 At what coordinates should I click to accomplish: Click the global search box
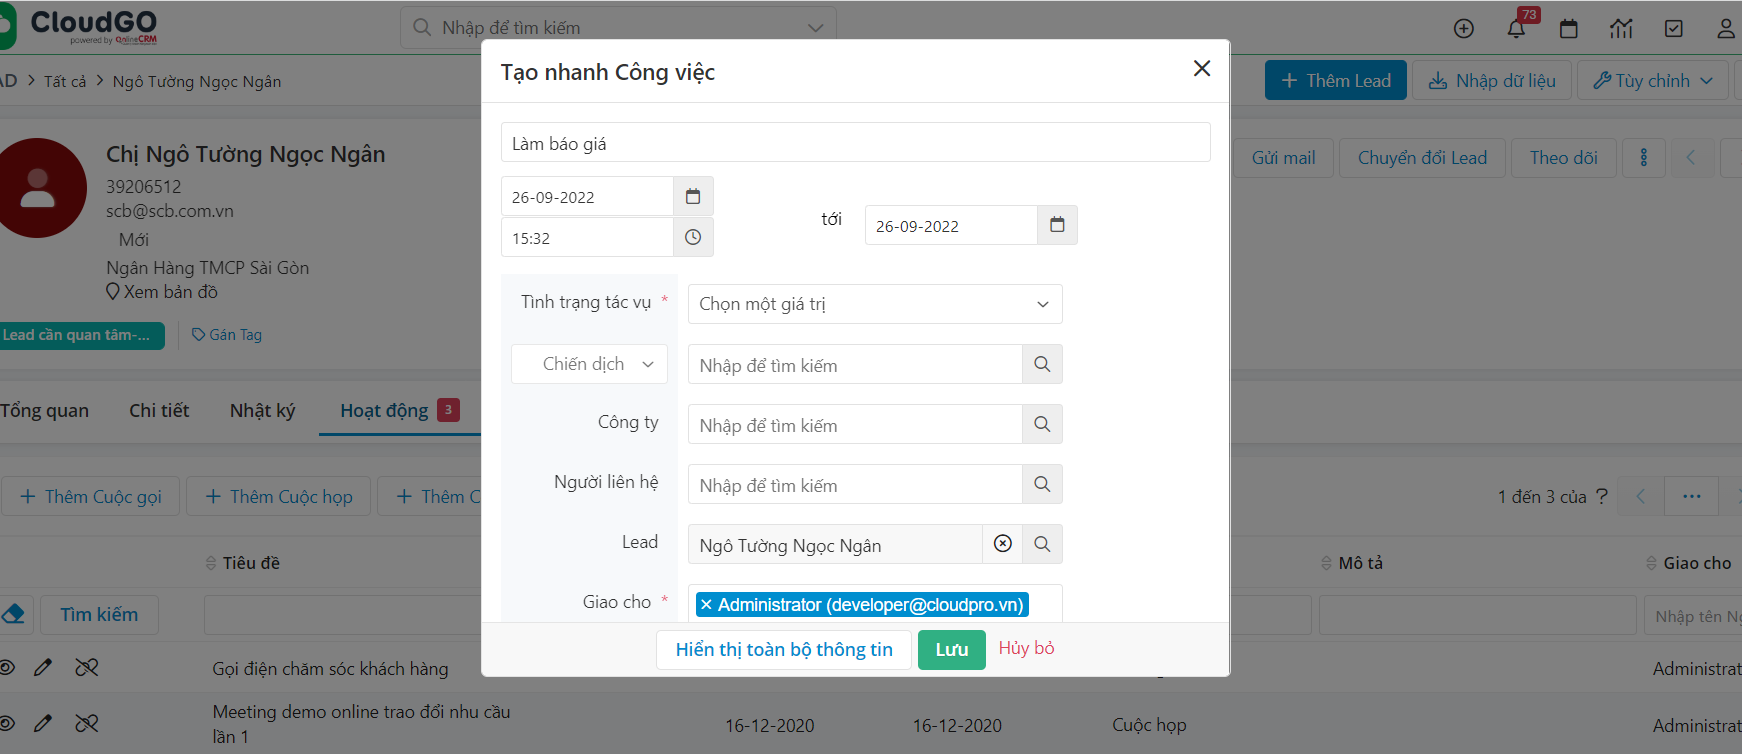[618, 27]
